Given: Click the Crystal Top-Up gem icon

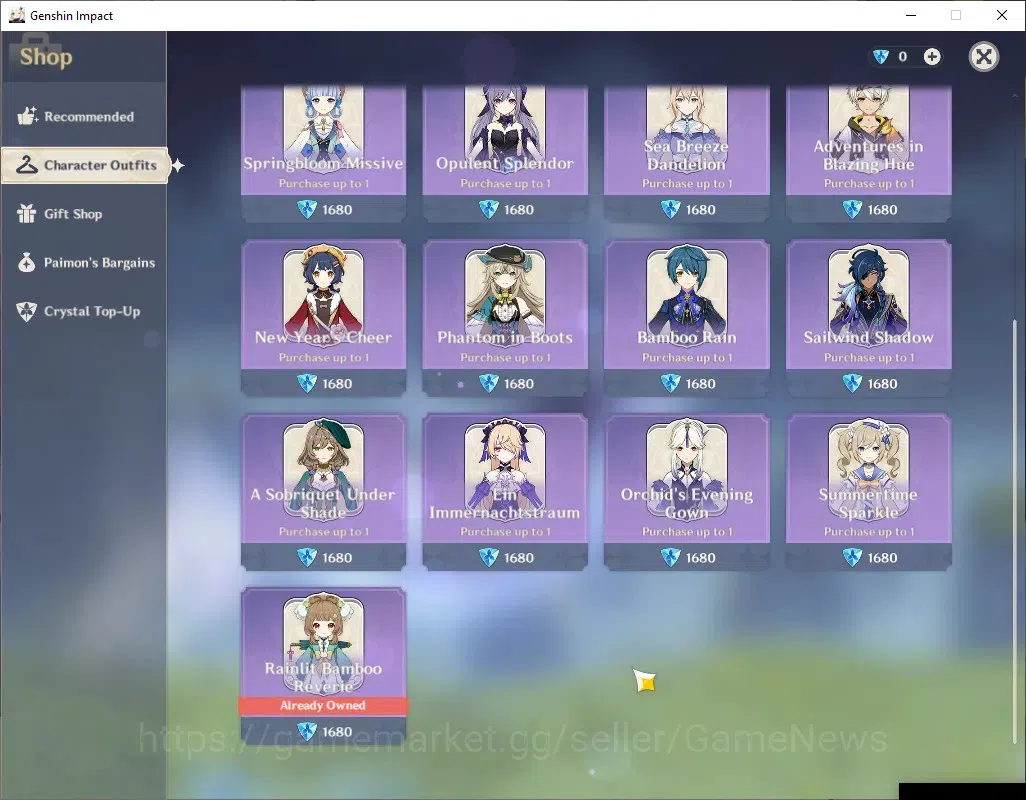Looking at the screenshot, I should (27, 311).
